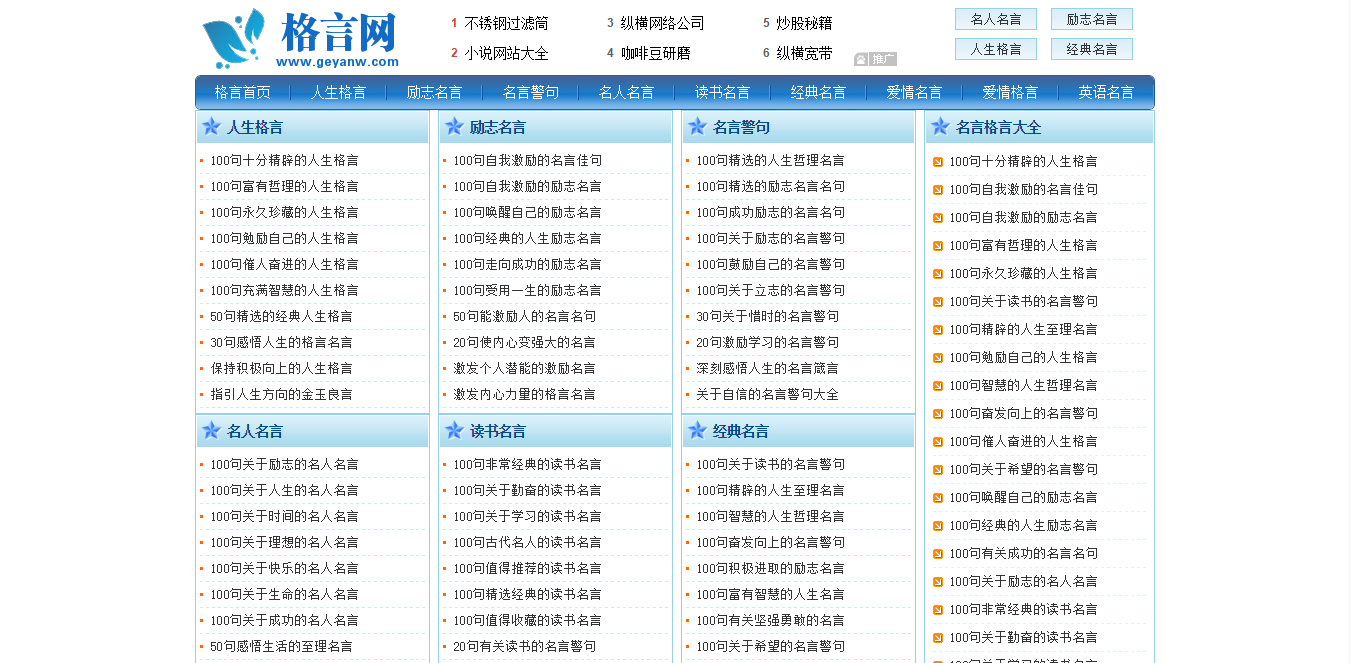Open the 读书名言 section heading
The width and height of the screenshot is (1350, 663).
click(498, 431)
